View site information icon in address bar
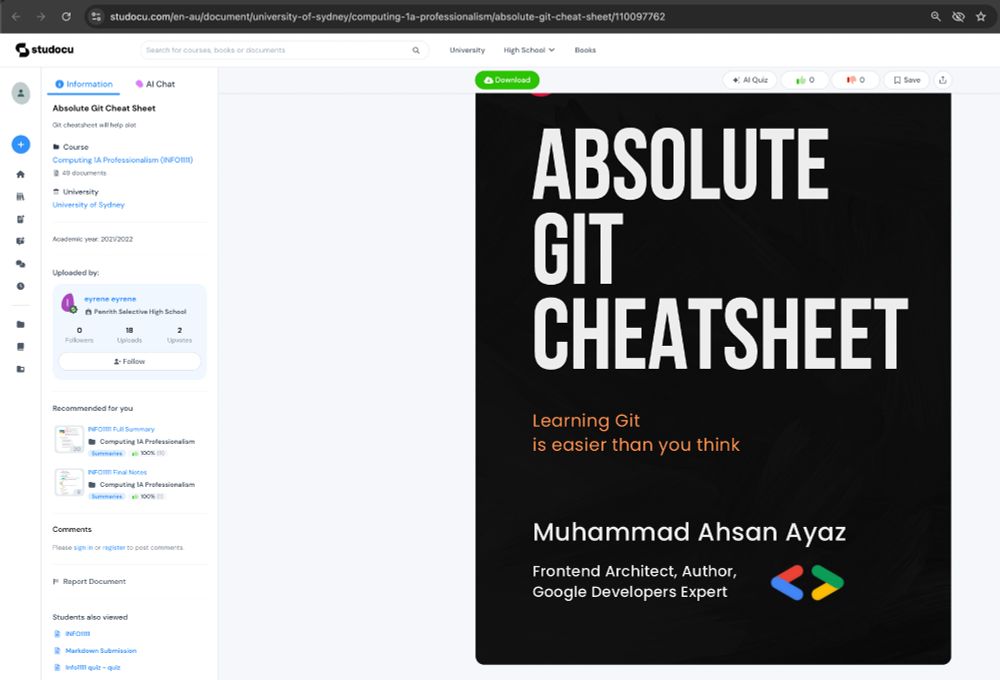The image size is (1000, 680). tap(96, 17)
